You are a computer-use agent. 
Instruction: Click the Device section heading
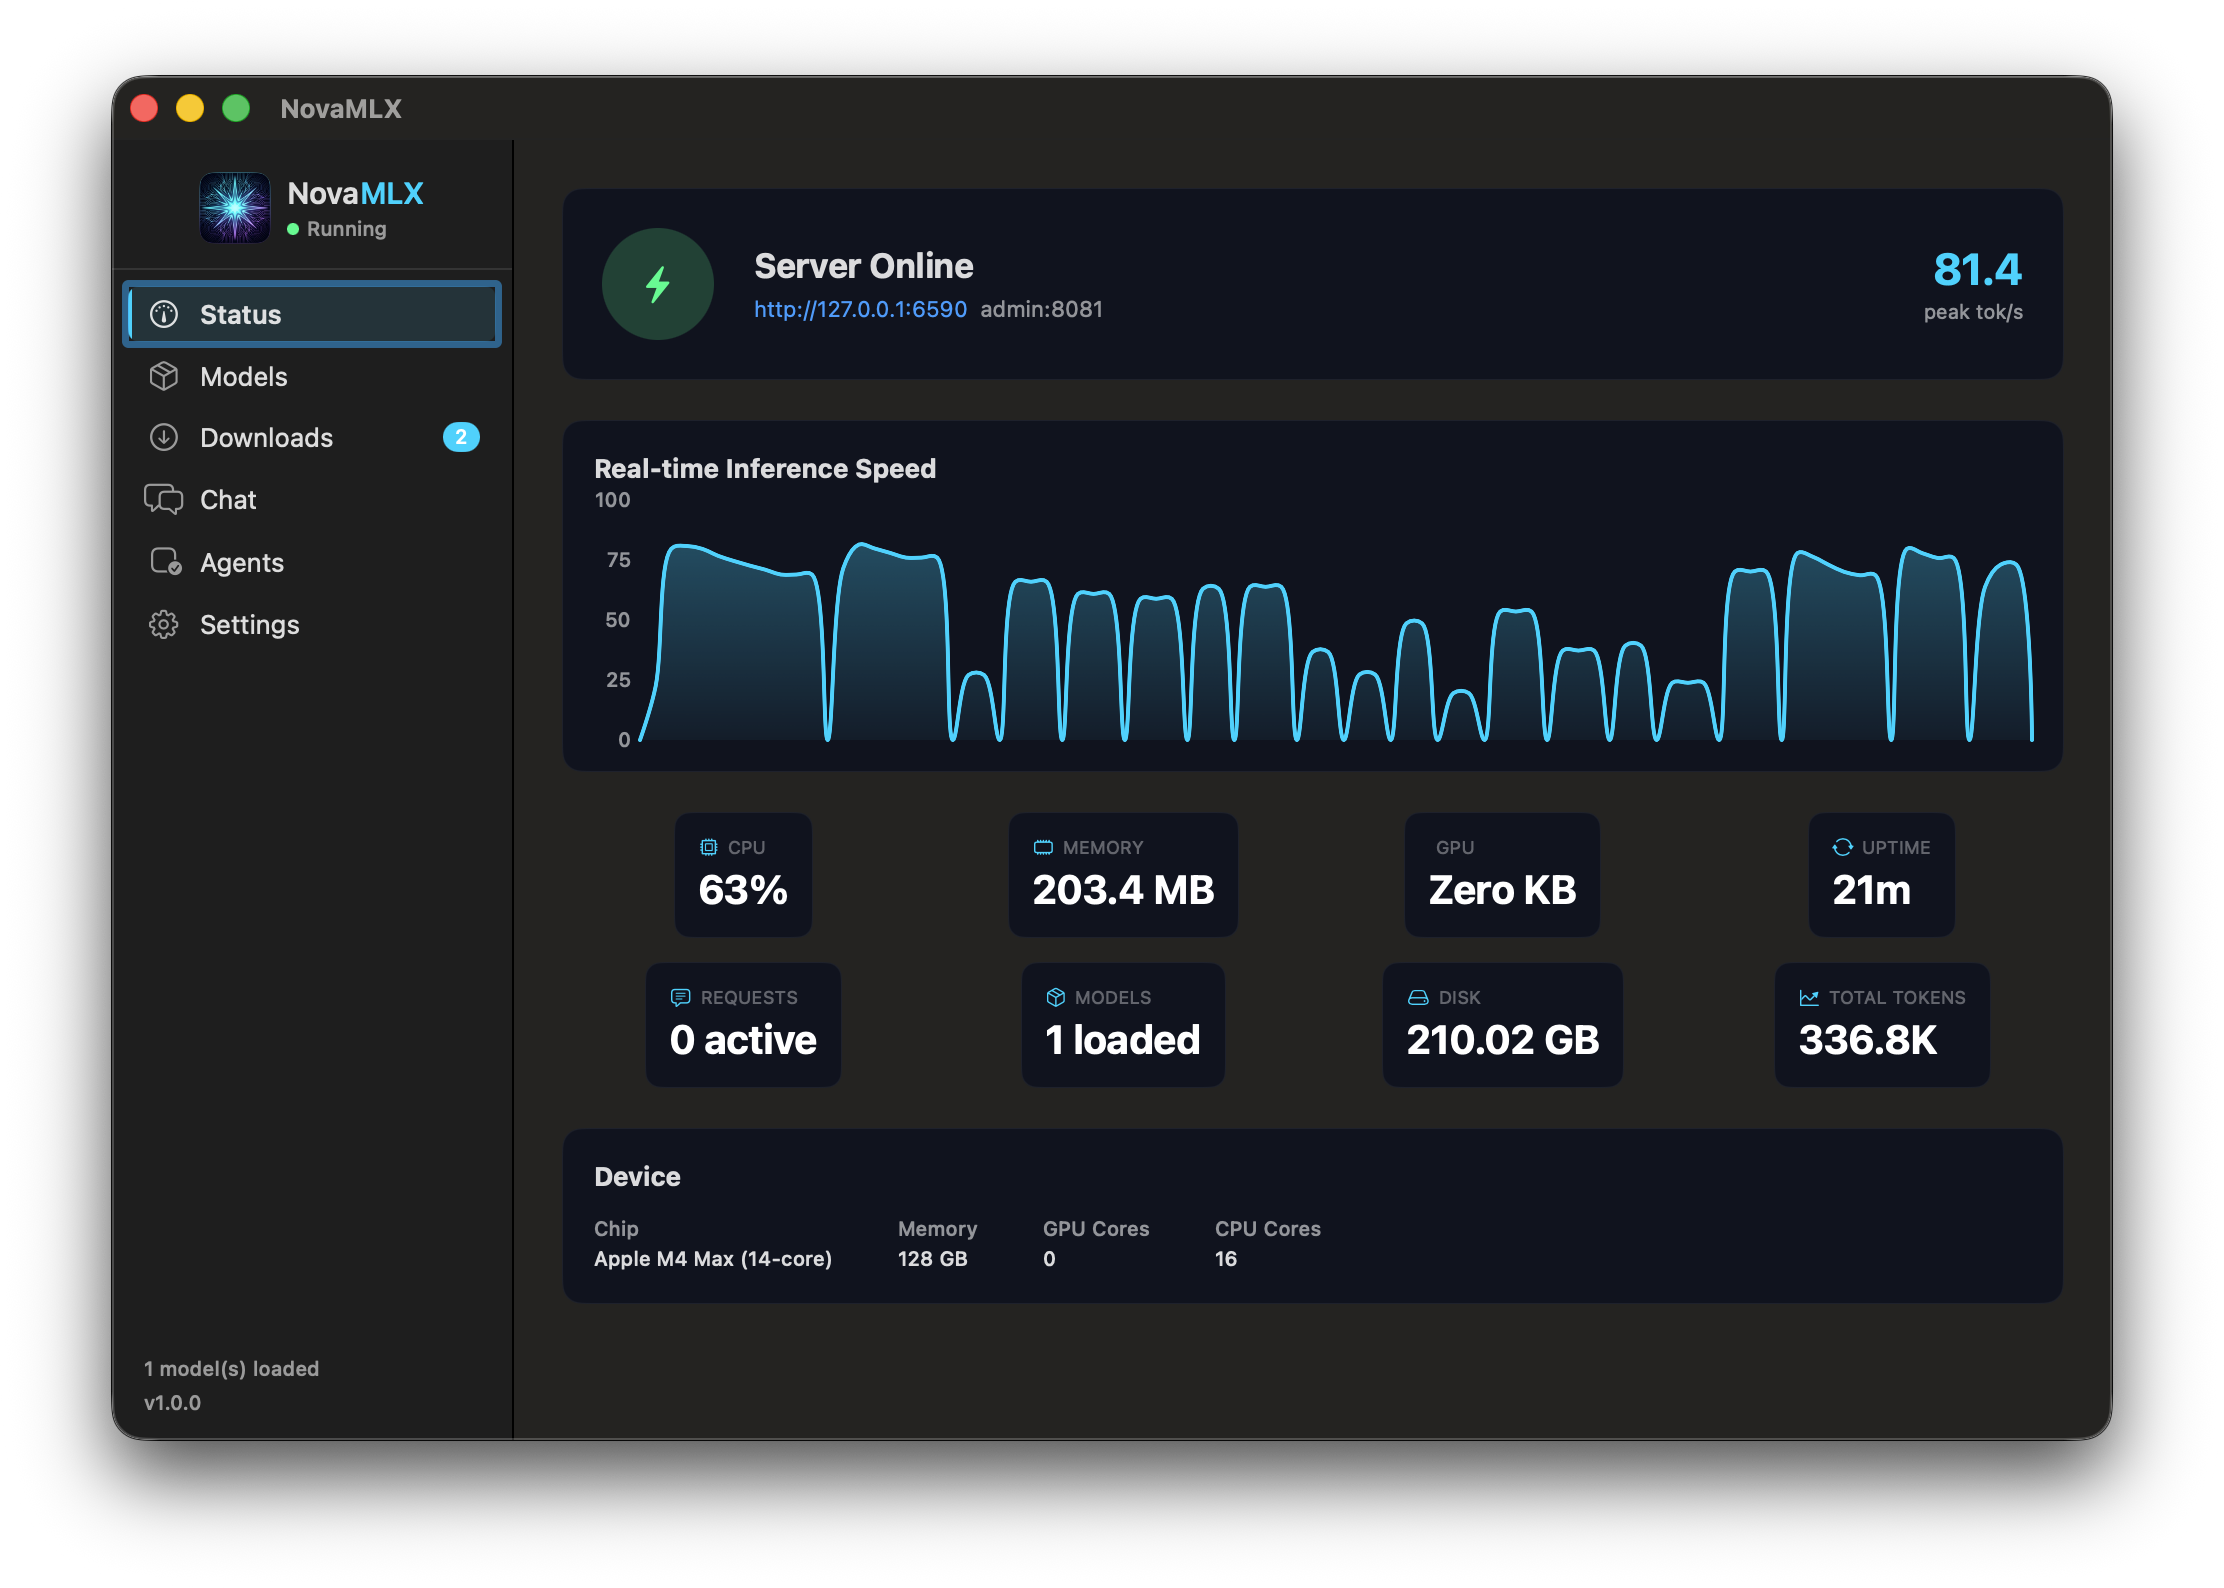point(637,1177)
